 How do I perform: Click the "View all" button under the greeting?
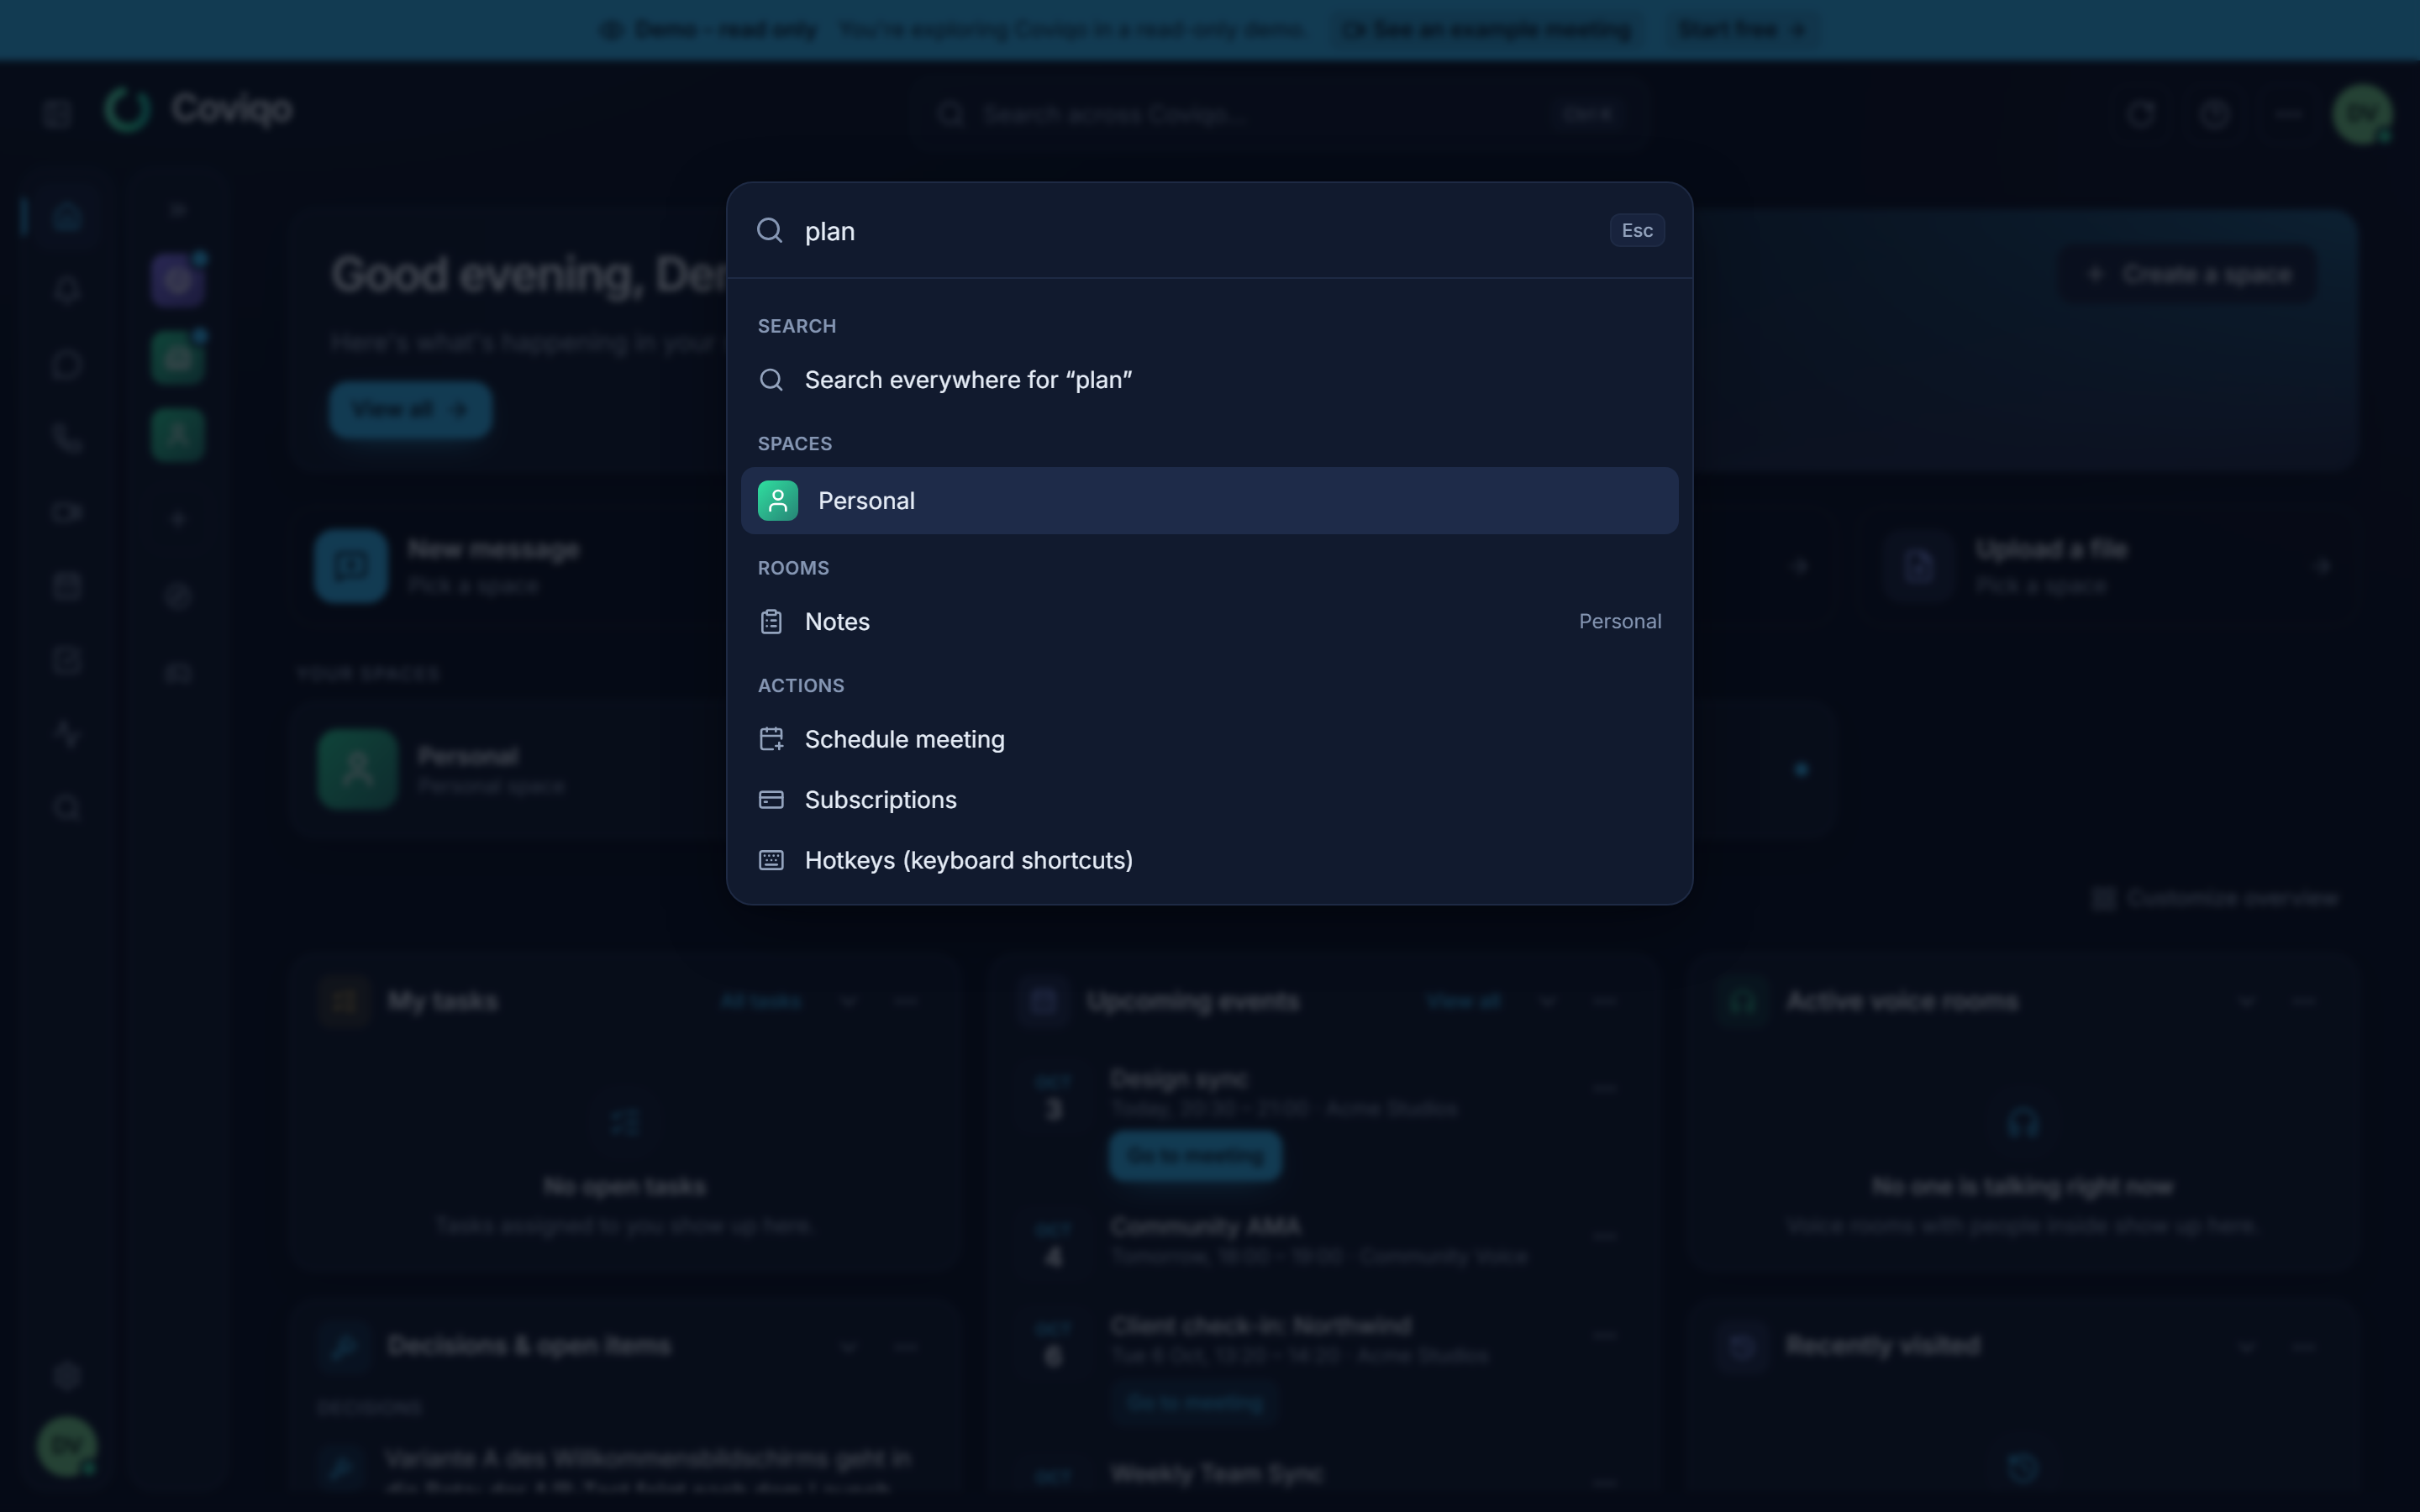[410, 410]
